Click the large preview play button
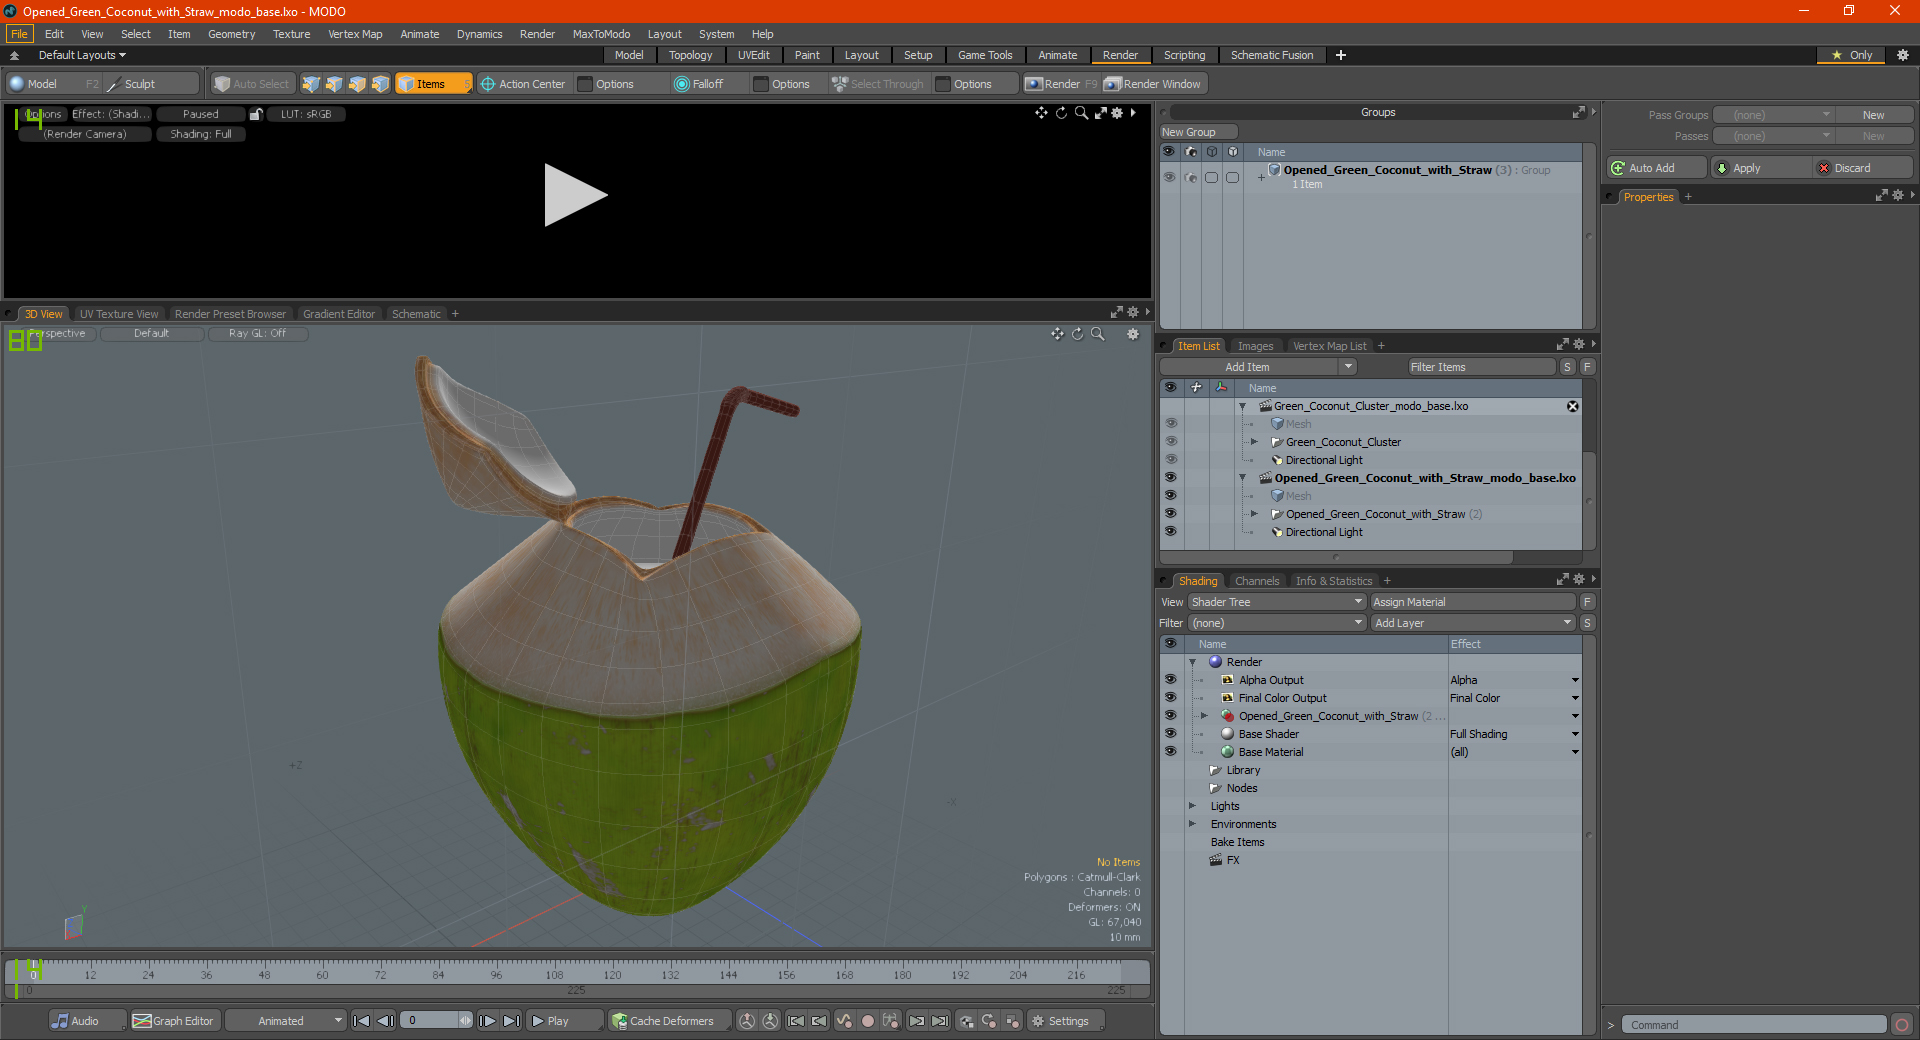 coord(575,195)
